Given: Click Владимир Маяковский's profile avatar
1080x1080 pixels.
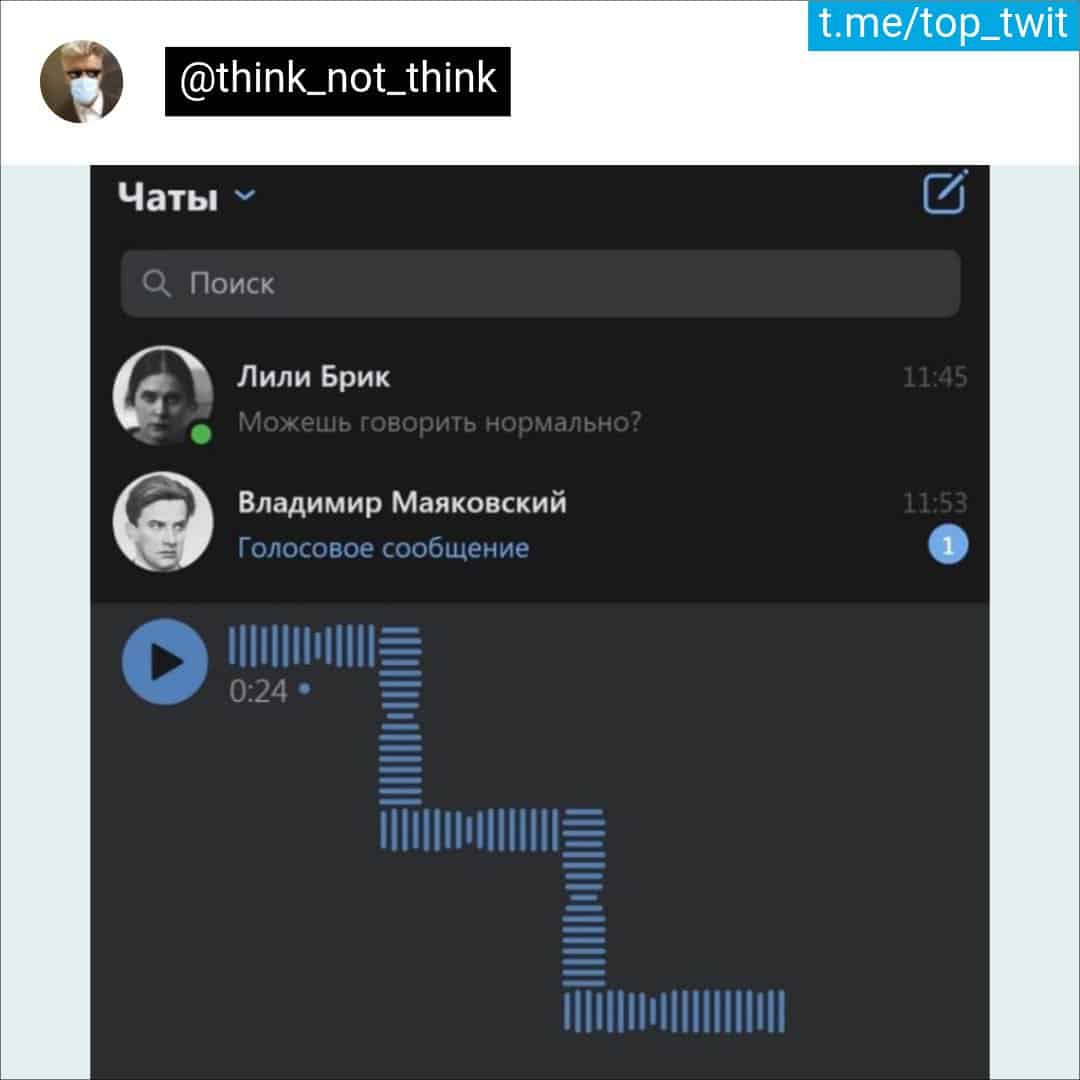Looking at the screenshot, I should (163, 522).
